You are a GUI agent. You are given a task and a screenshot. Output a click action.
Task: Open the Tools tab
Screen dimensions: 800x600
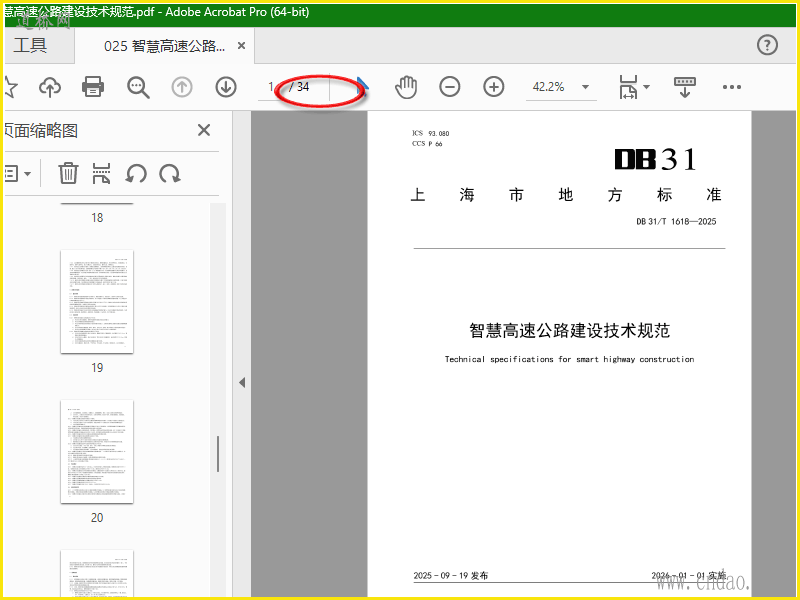[x=31, y=46]
